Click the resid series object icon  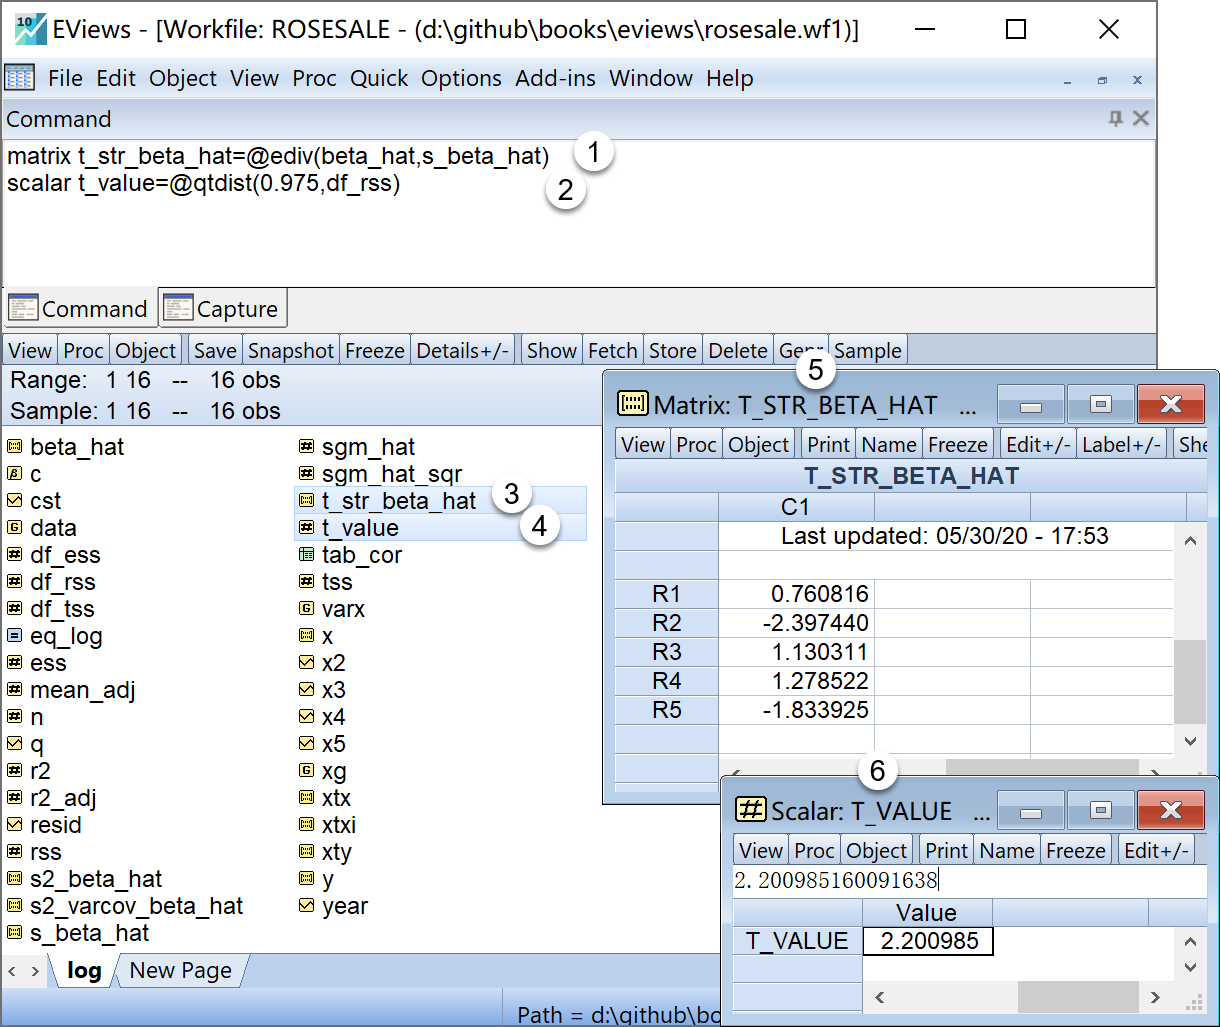click(x=15, y=825)
